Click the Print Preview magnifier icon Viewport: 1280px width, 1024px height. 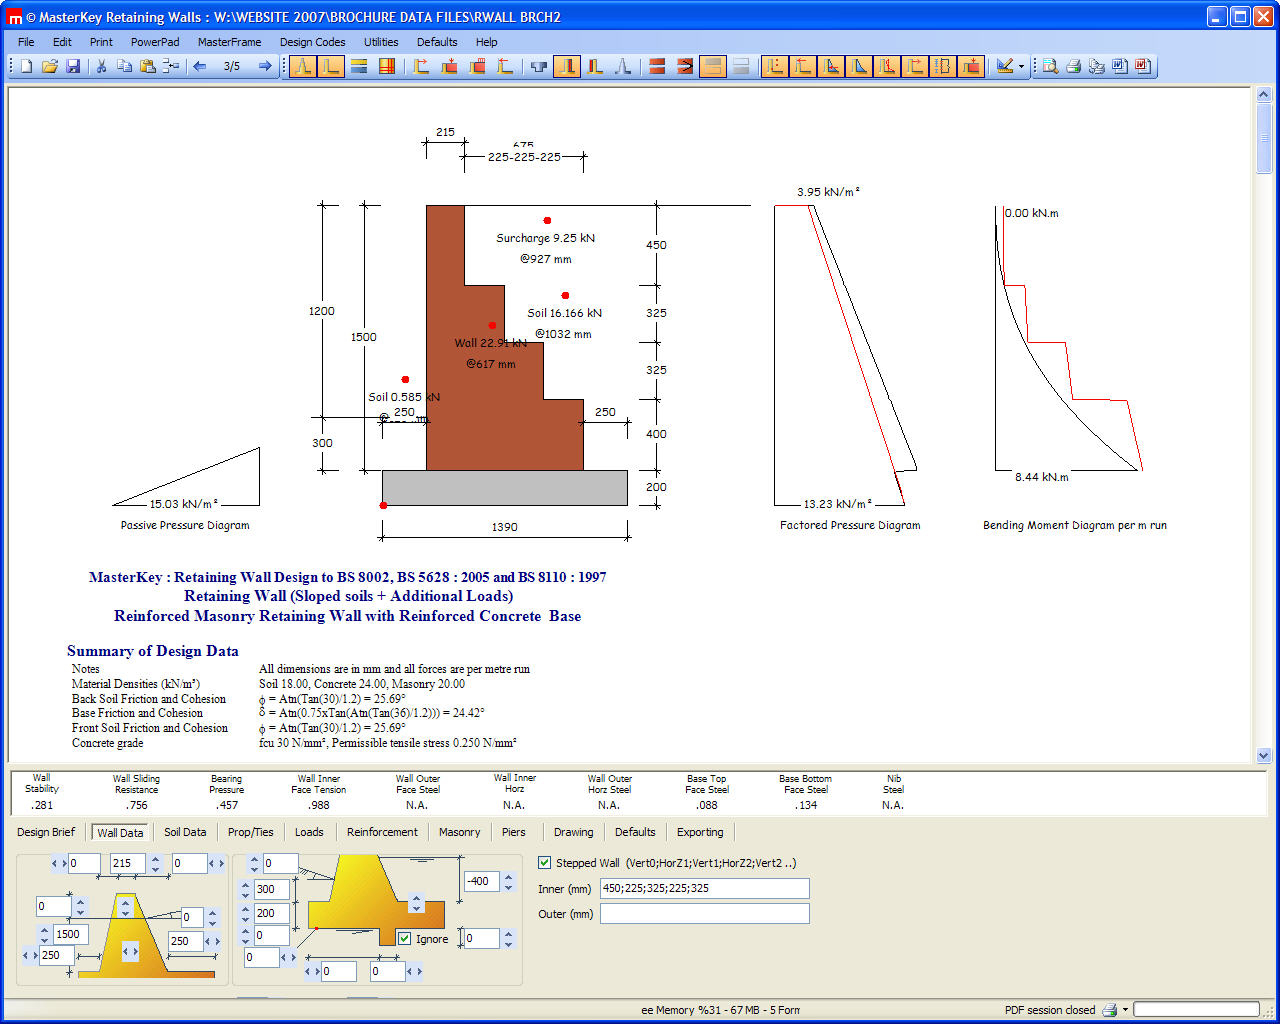[1050, 66]
